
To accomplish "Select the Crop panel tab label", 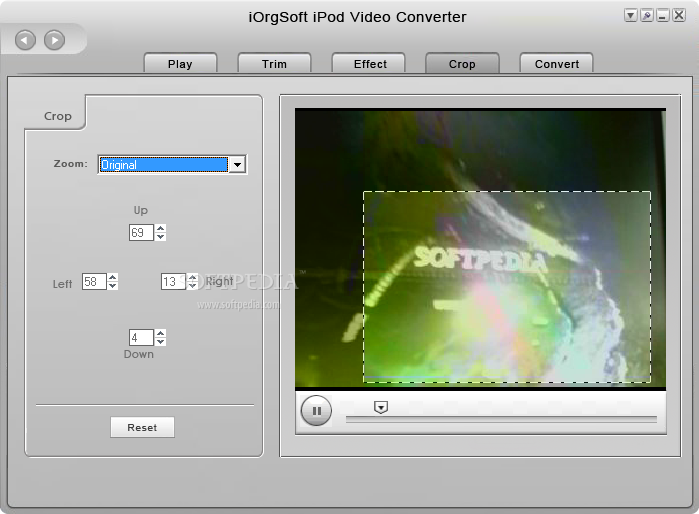I will point(58,116).
